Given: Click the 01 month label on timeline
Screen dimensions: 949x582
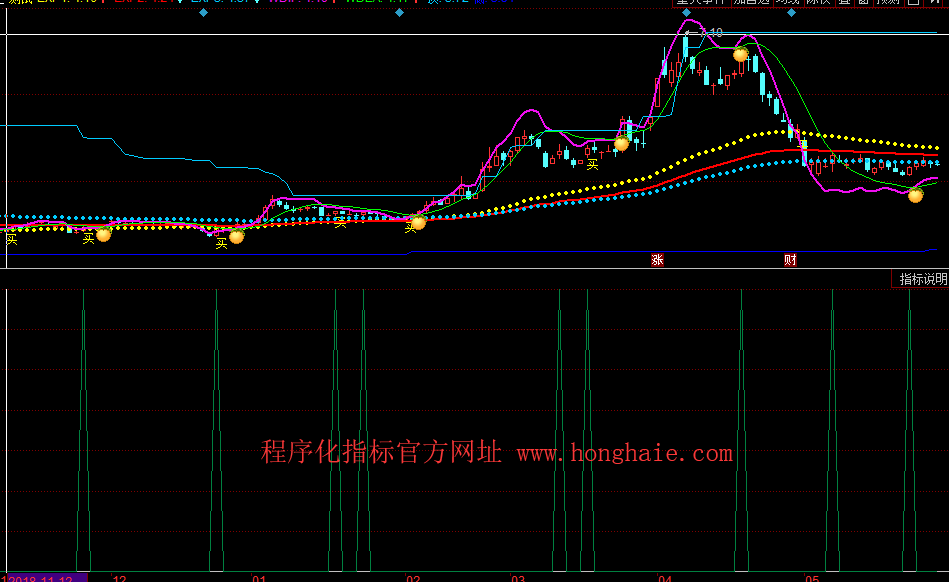Looking at the screenshot, I should click(x=259, y=577).
